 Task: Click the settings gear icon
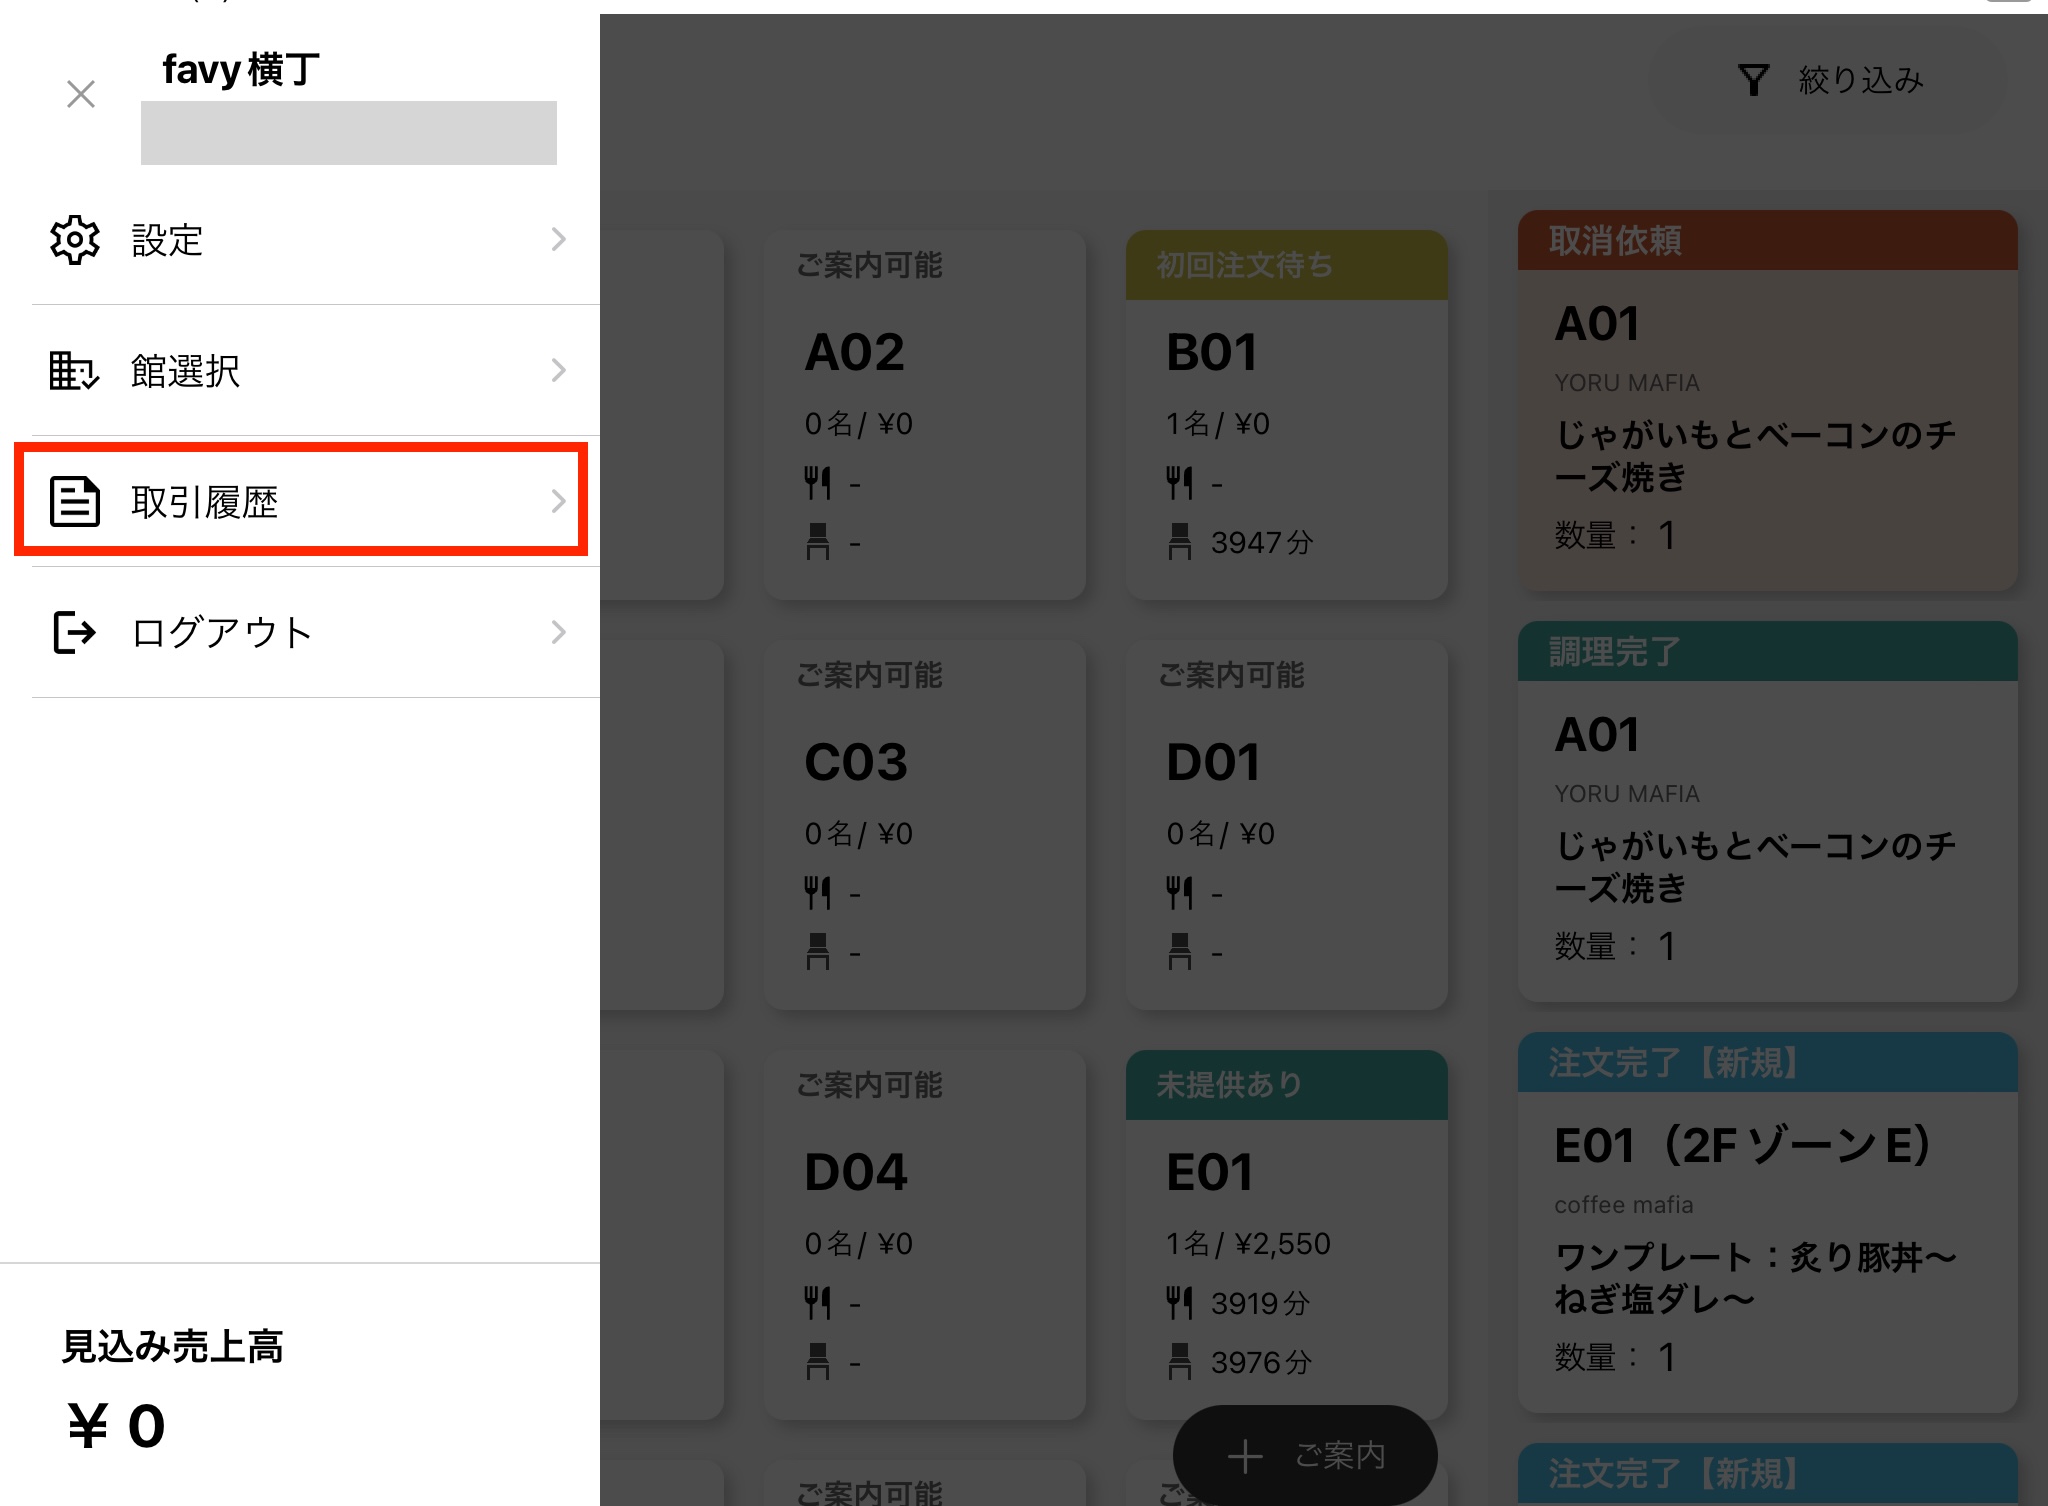pyautogui.click(x=75, y=240)
